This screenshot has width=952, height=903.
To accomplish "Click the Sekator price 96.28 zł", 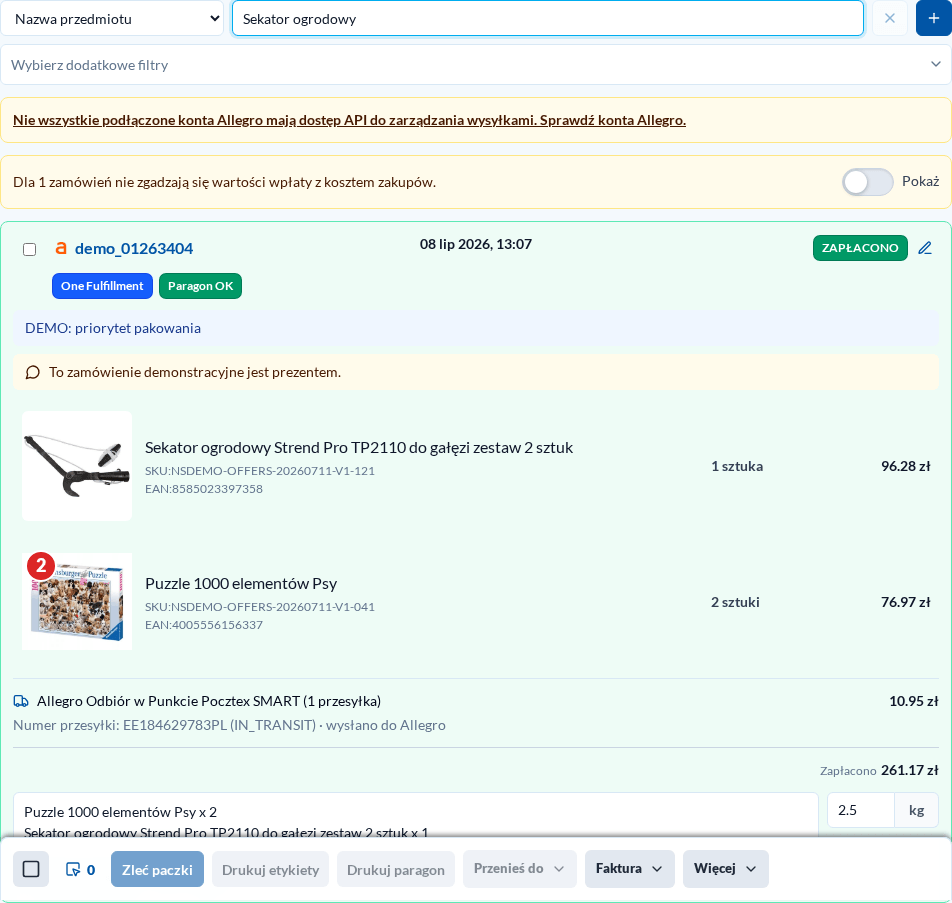I will point(906,466).
